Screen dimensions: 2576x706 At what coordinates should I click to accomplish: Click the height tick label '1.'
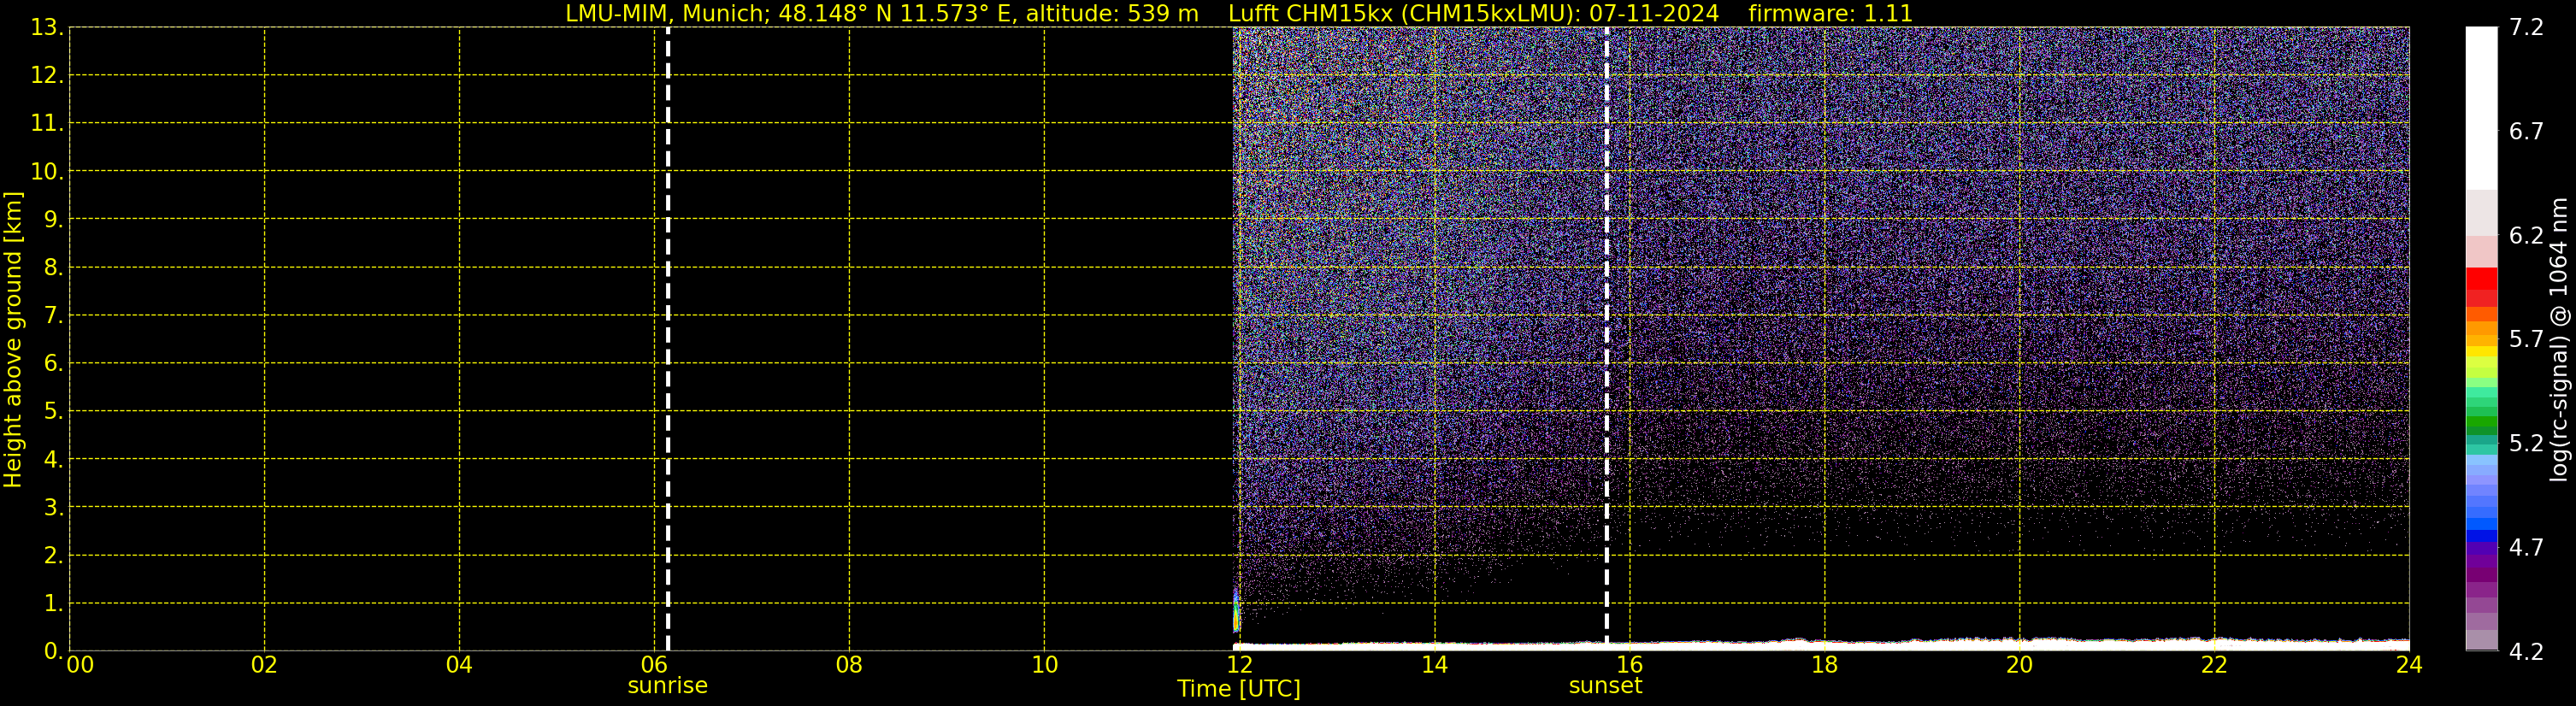tap(53, 604)
